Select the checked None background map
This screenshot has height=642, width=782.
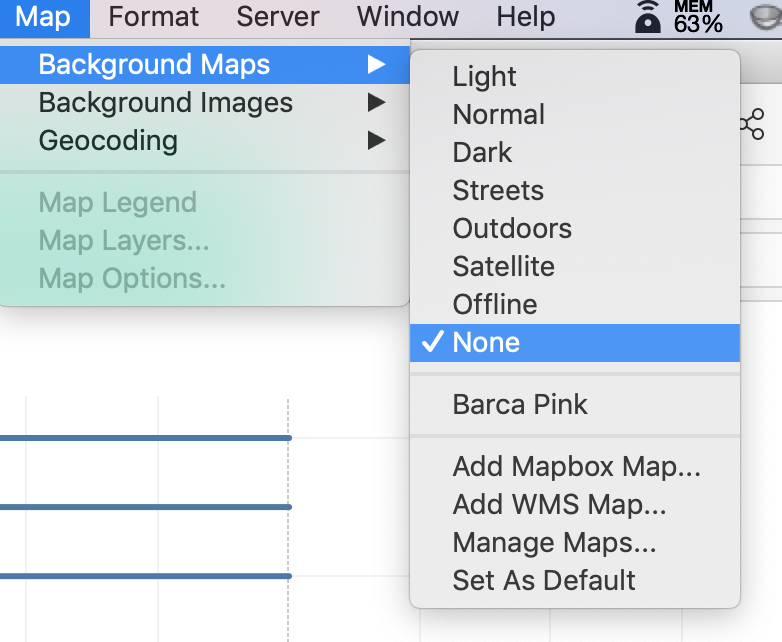point(486,342)
